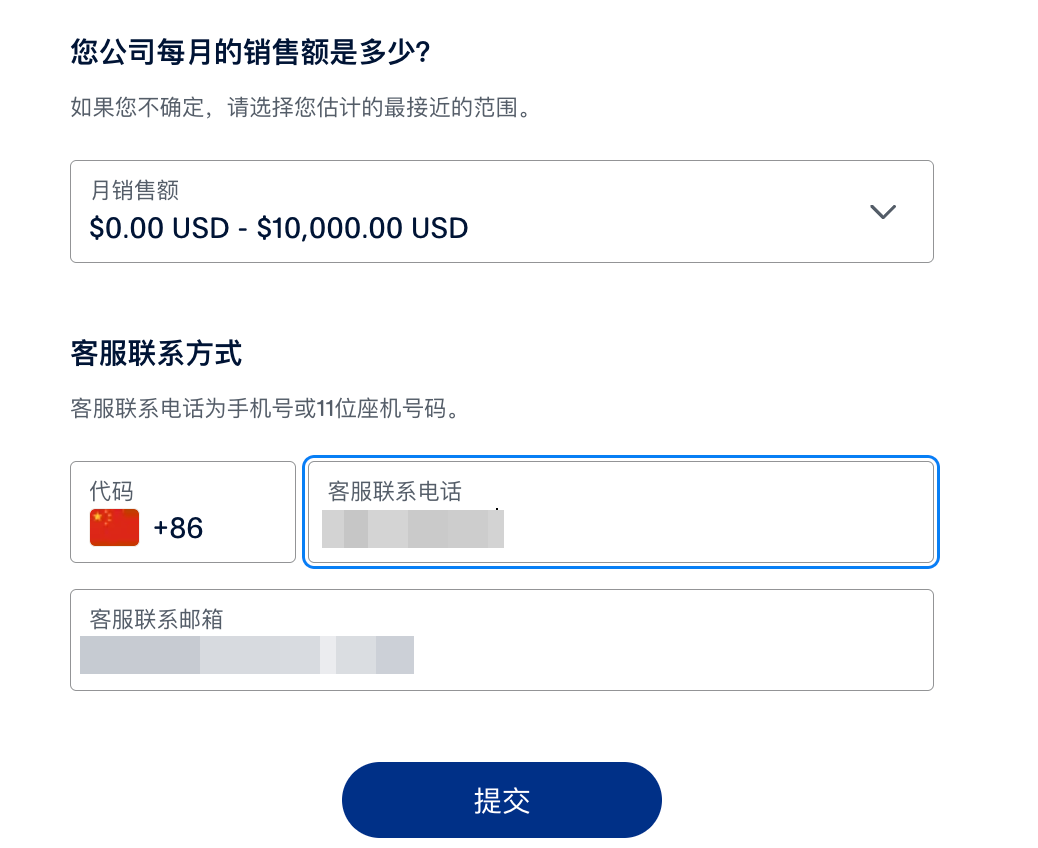
Task: Click the dropdown chevron beside monthly sales
Action: (x=882, y=212)
